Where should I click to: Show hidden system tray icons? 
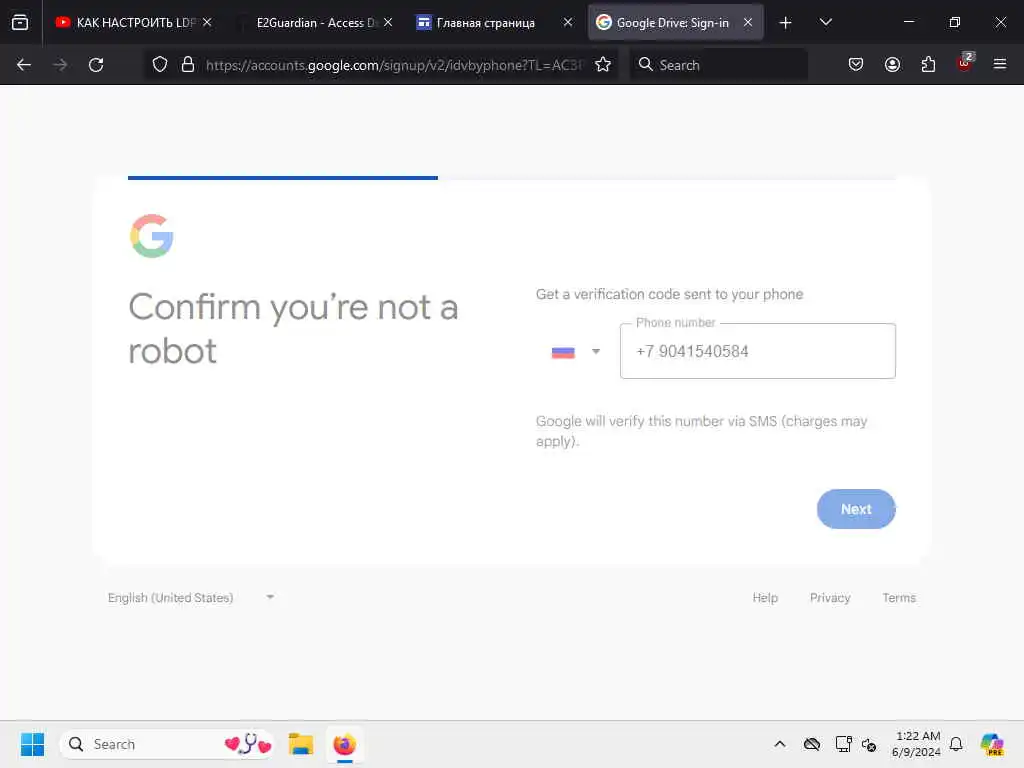coord(780,744)
